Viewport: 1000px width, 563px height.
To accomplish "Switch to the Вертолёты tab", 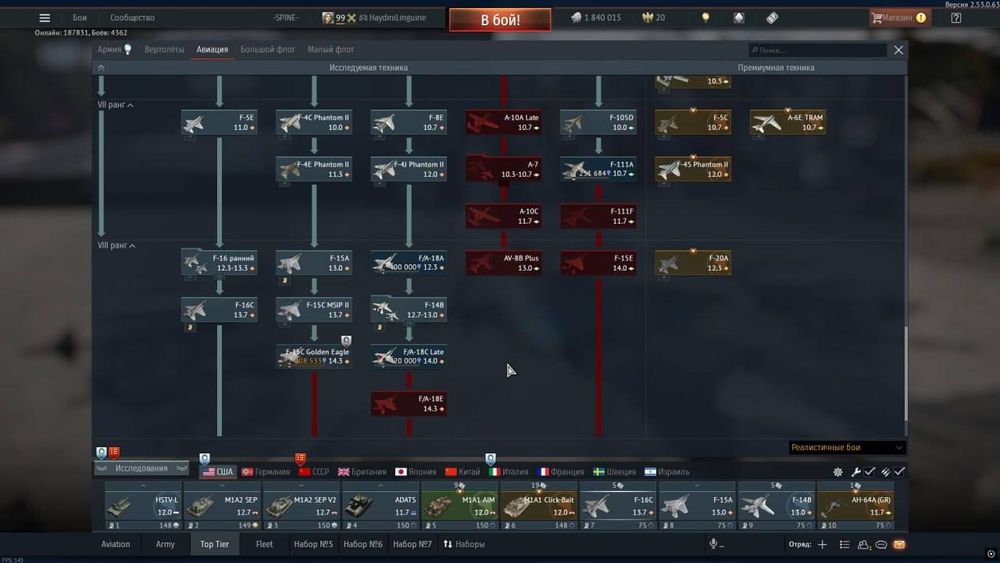I will pos(164,49).
